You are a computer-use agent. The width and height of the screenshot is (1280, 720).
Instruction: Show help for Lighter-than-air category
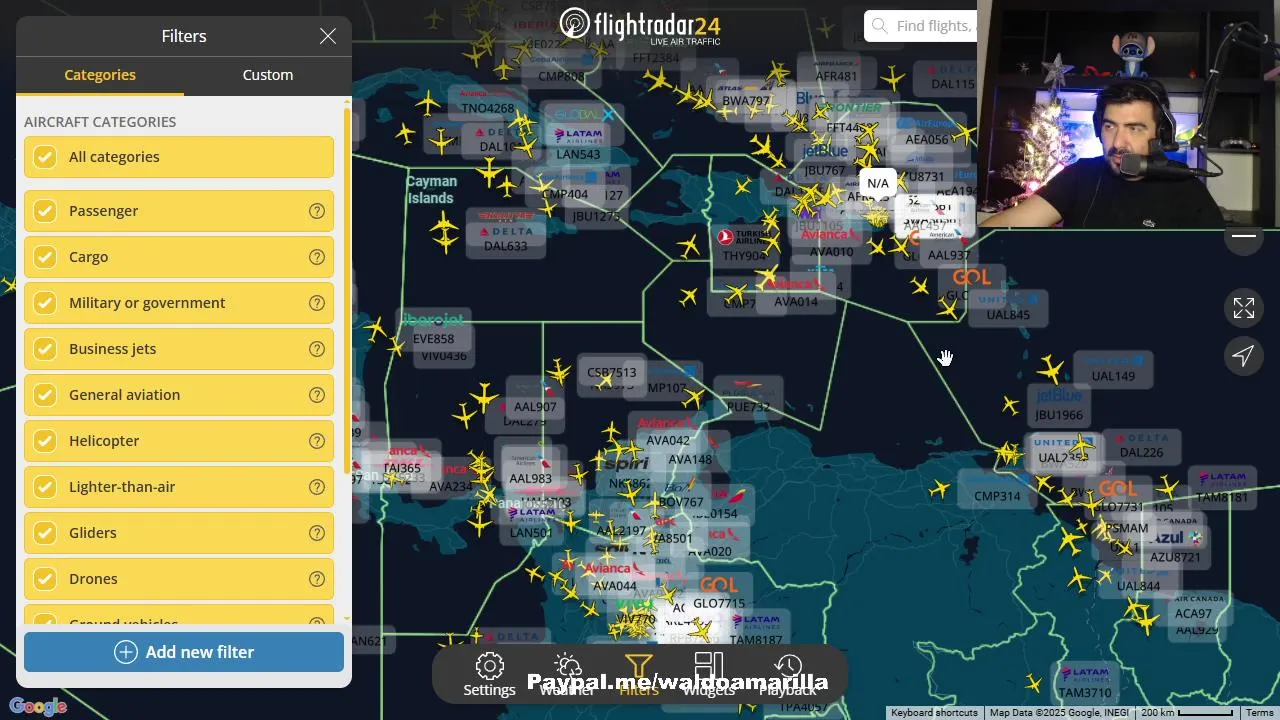tap(317, 487)
